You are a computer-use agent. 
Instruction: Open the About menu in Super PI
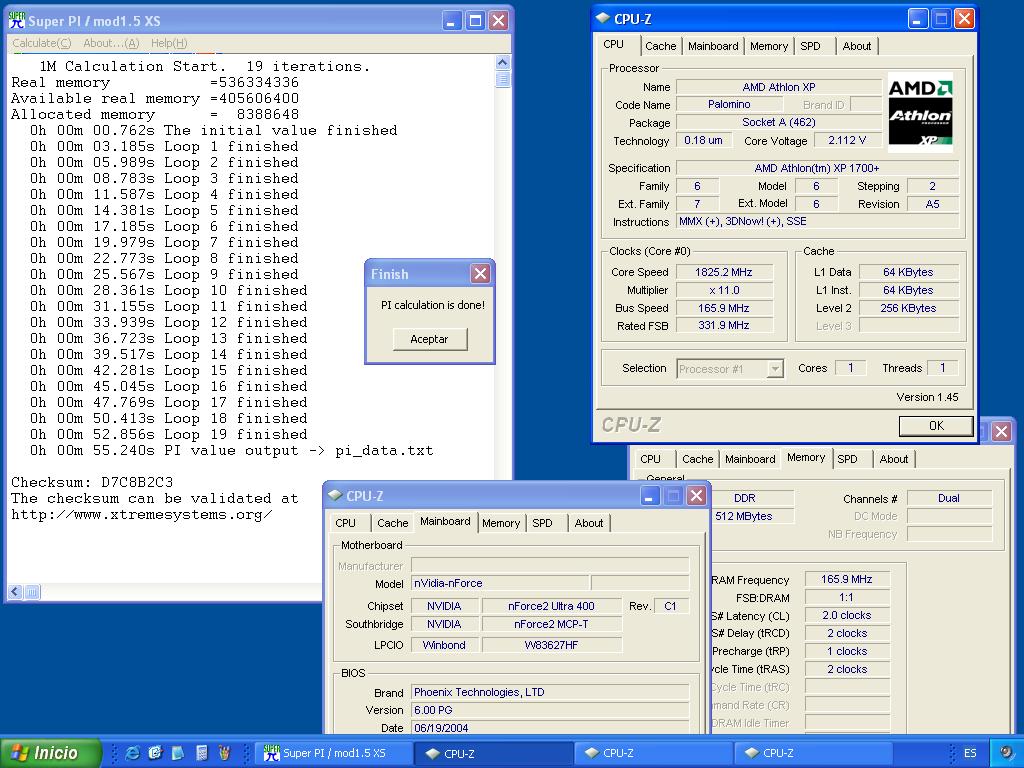point(111,43)
